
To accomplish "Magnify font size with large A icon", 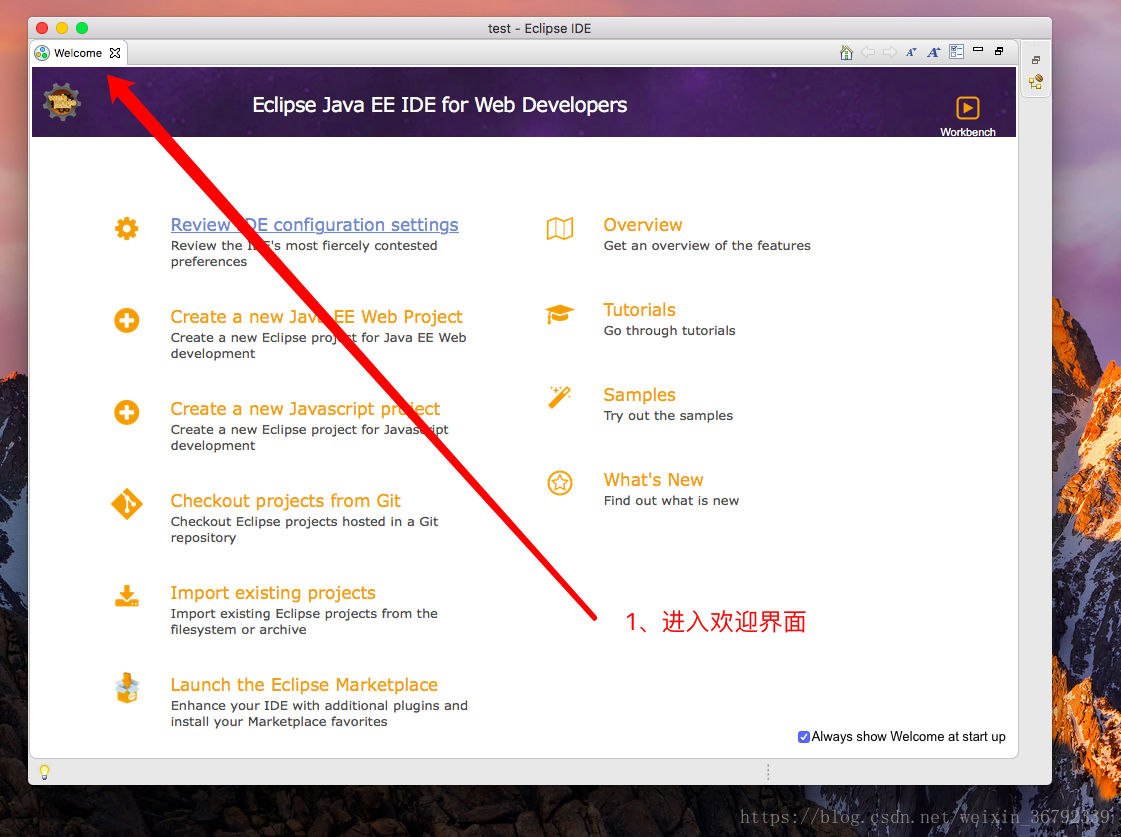I will [x=934, y=52].
